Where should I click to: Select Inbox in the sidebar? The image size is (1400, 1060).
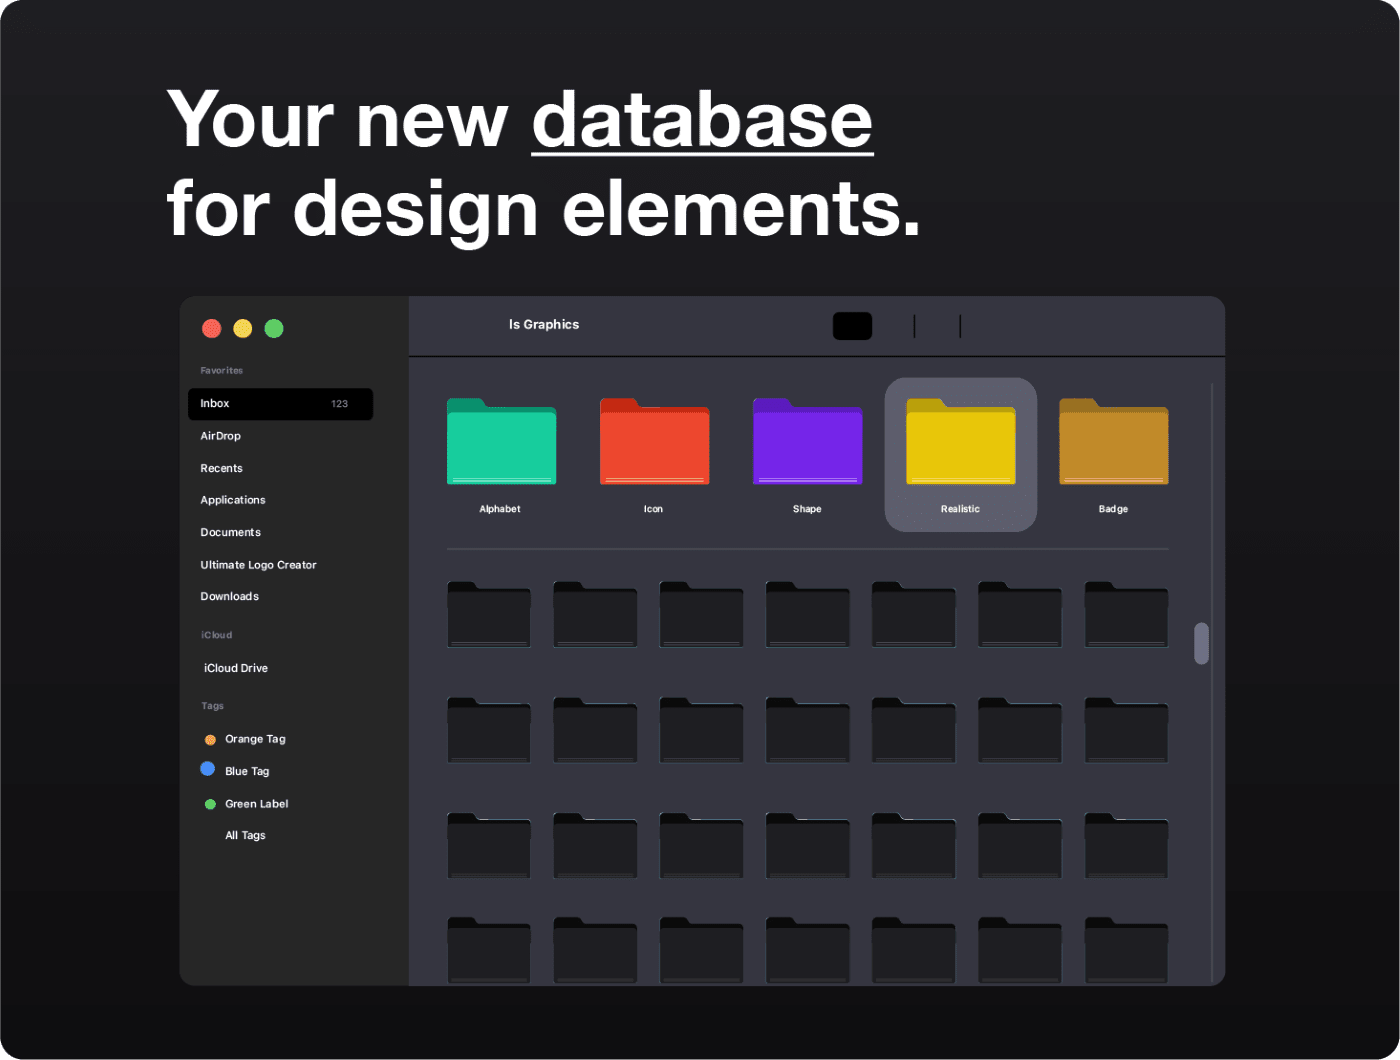280,404
